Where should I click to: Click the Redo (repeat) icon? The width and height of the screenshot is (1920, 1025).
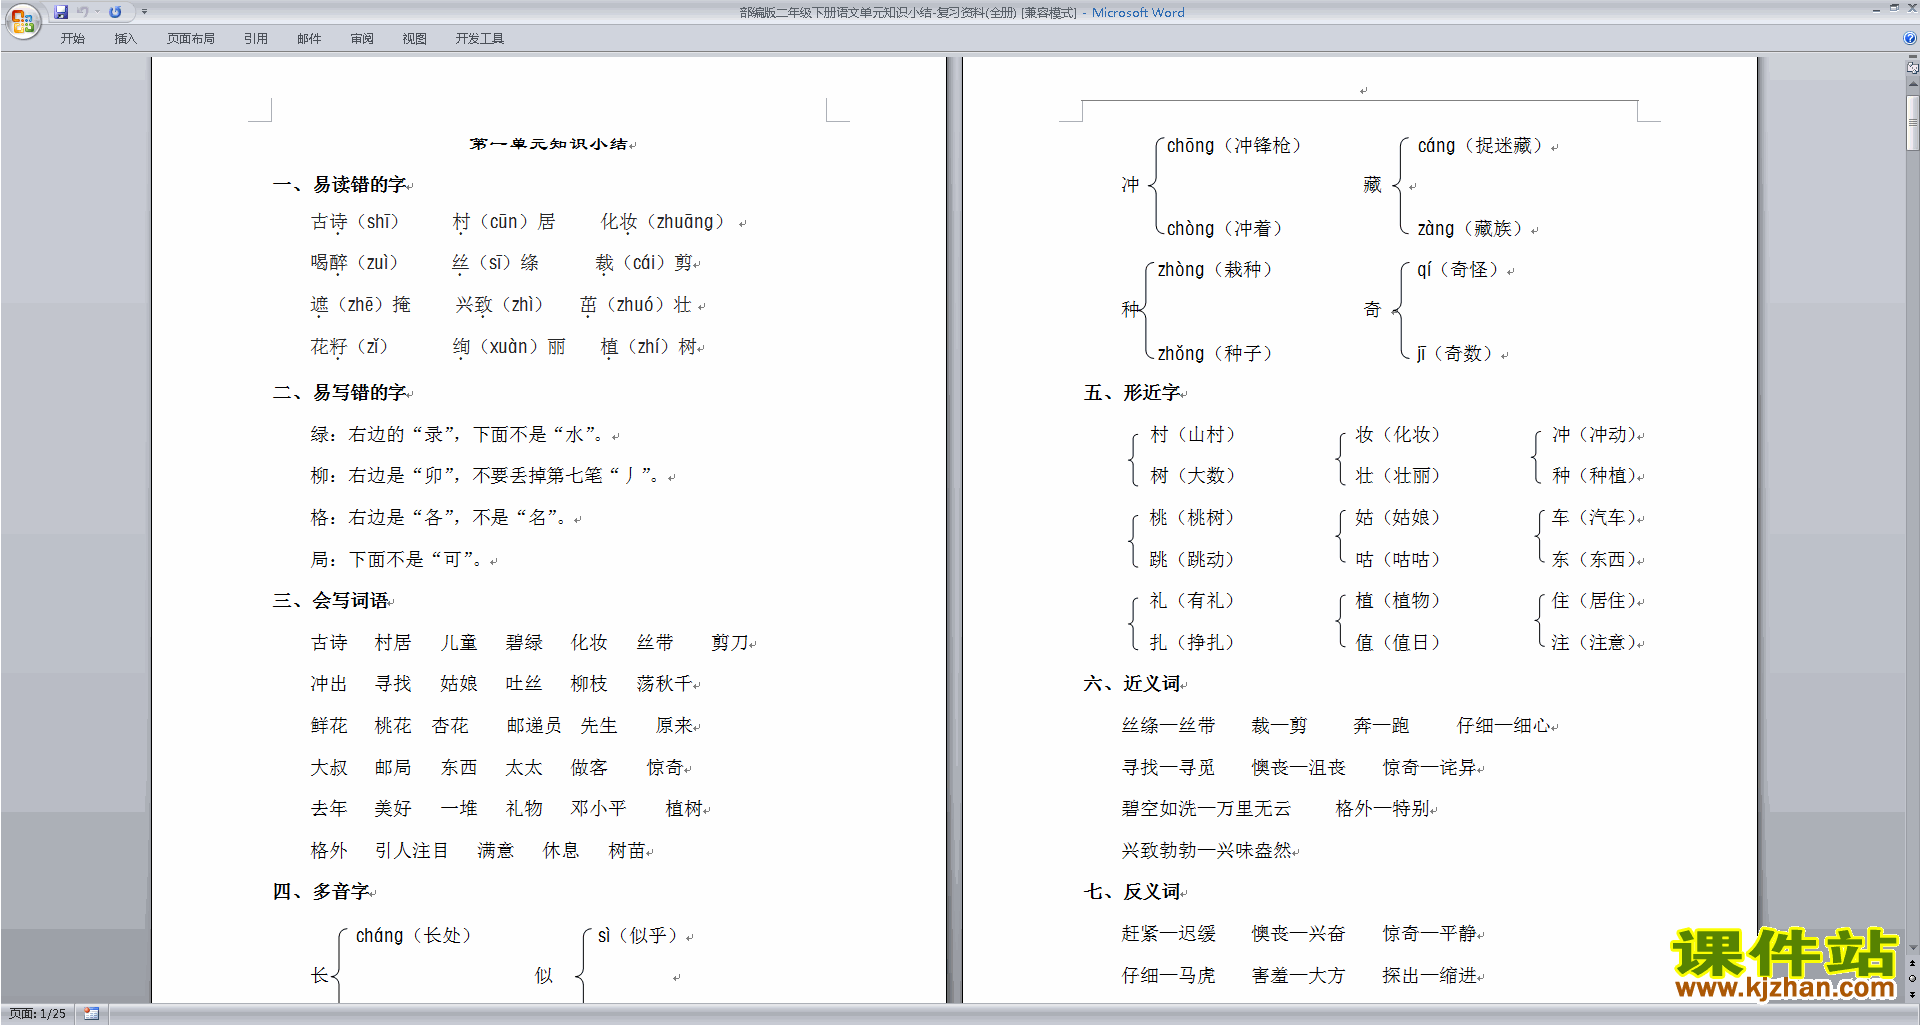point(115,12)
